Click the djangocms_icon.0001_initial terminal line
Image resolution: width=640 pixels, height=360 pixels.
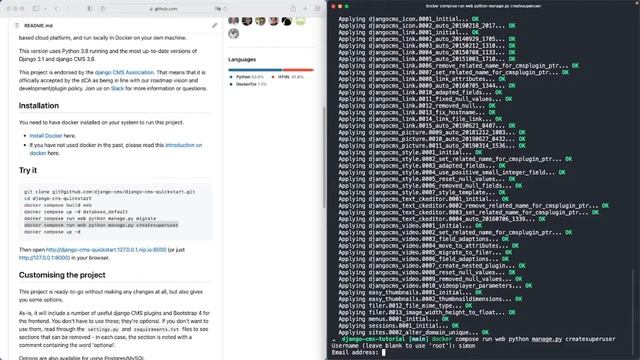click(409, 19)
